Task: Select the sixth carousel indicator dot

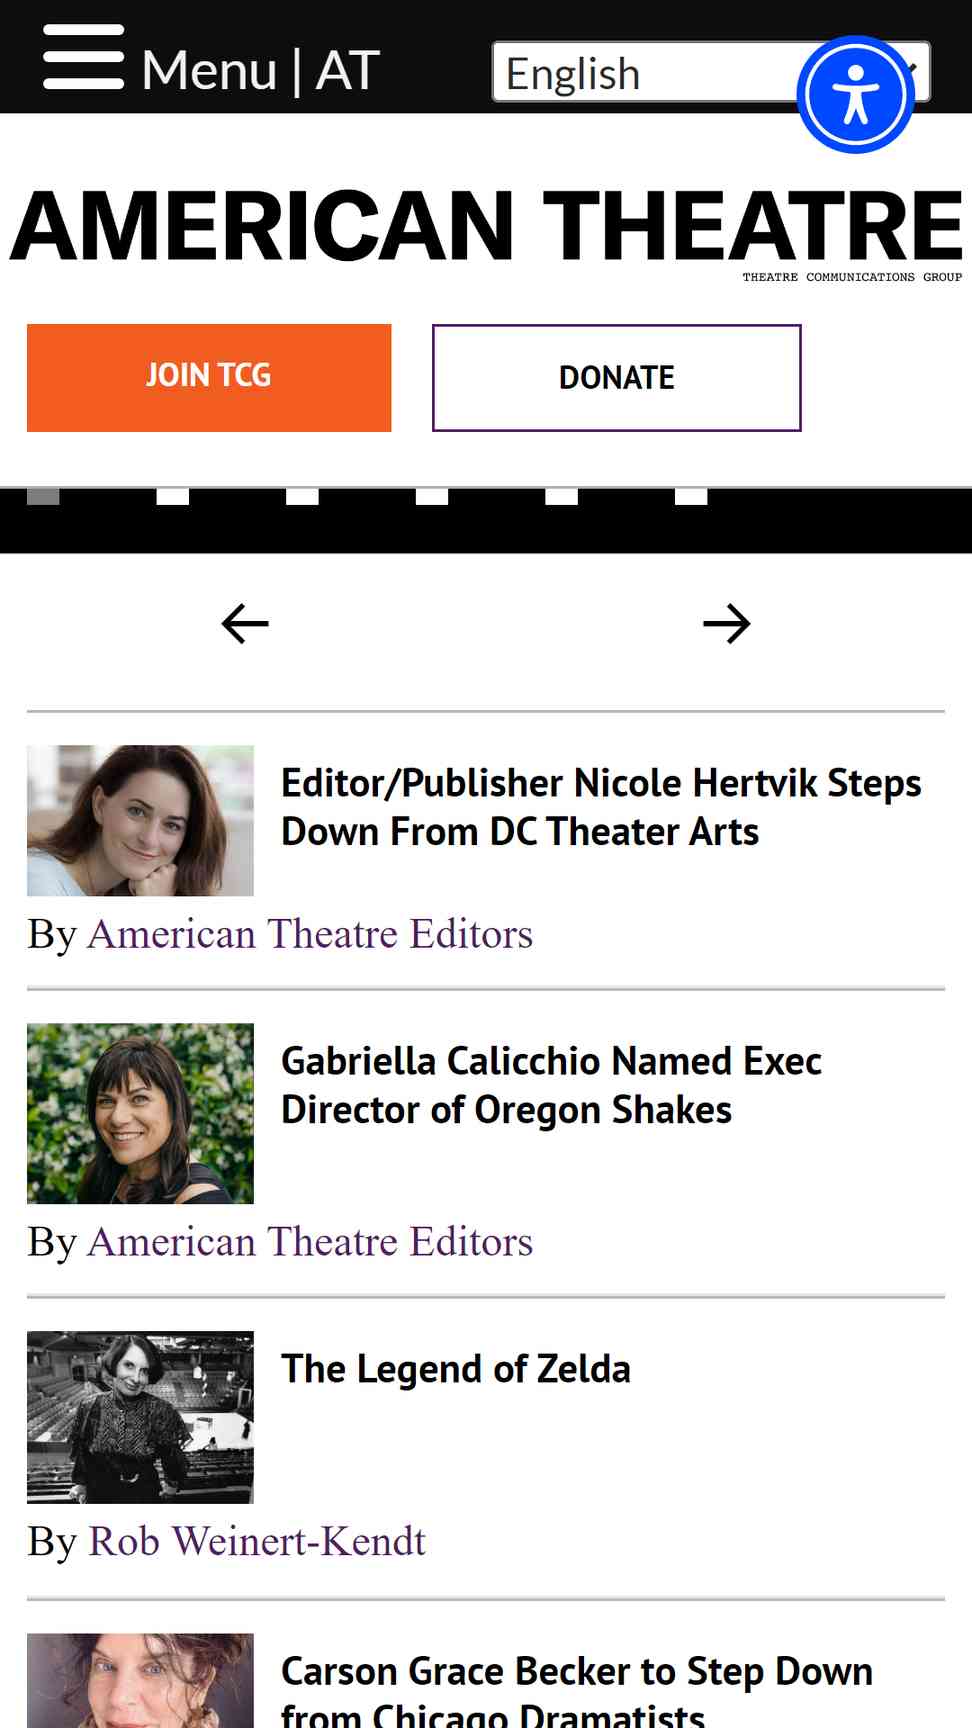Action: tap(691, 496)
